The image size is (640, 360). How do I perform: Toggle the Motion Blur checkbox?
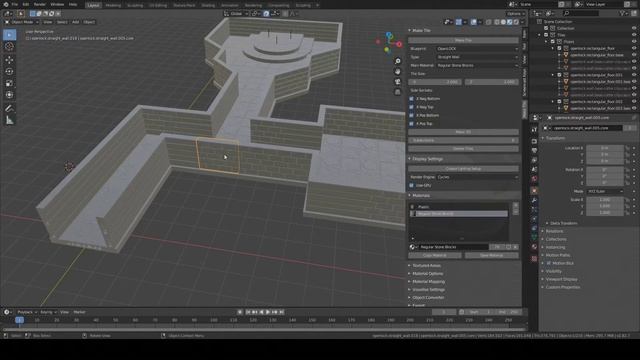click(549, 263)
